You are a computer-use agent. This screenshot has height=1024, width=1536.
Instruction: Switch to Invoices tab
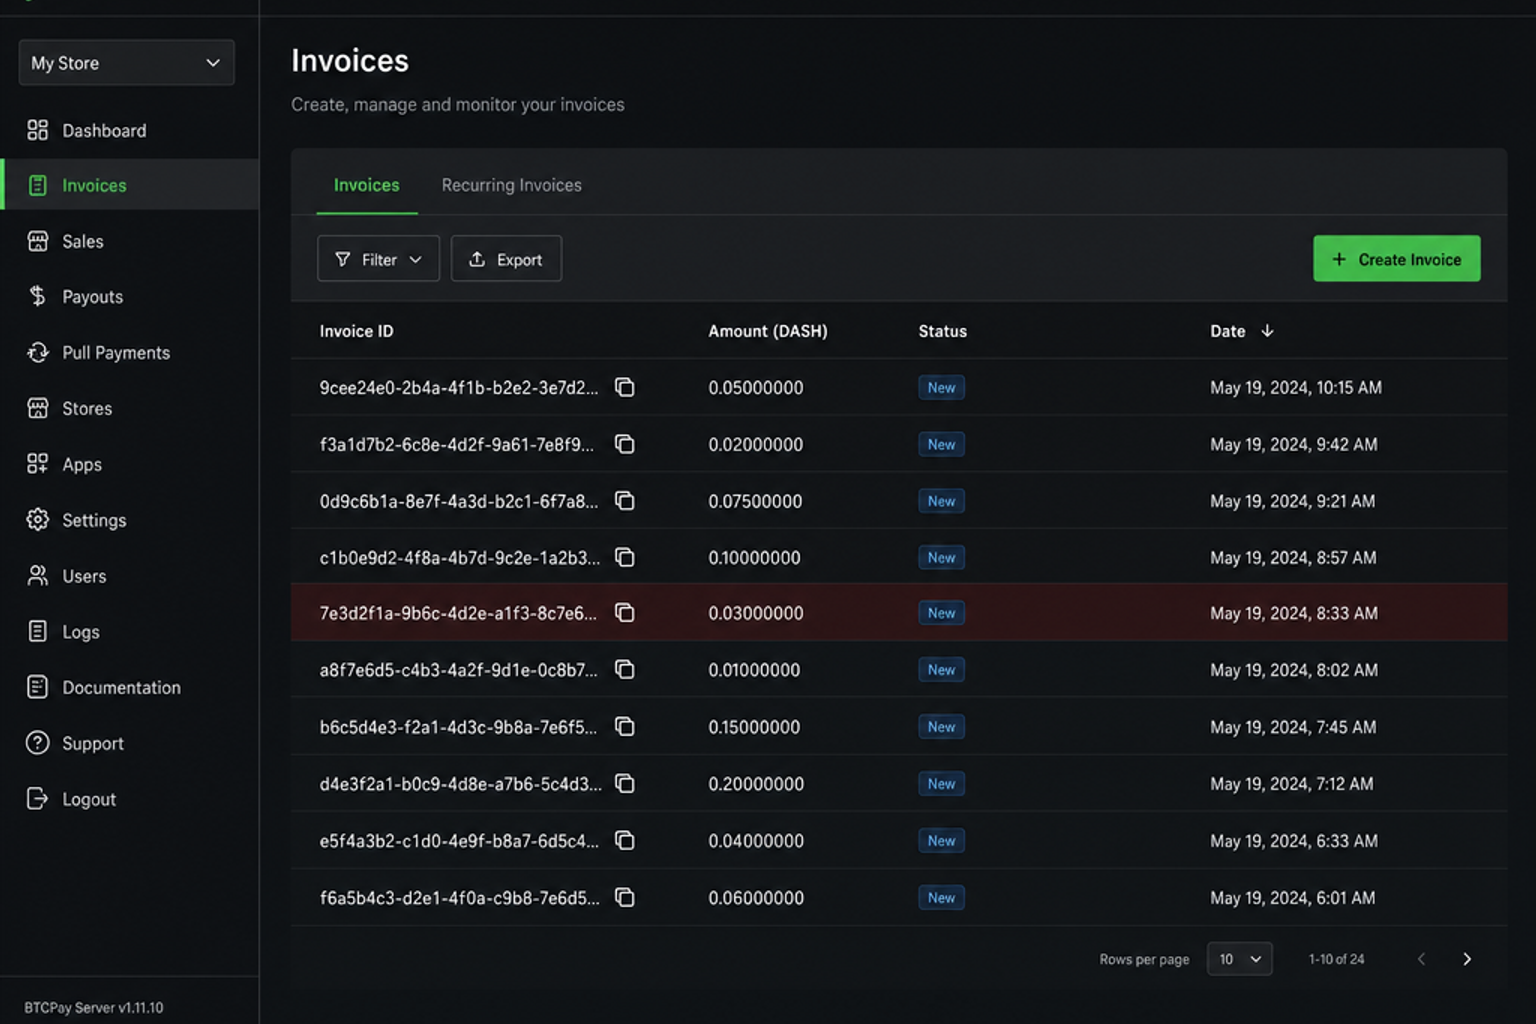coord(366,185)
